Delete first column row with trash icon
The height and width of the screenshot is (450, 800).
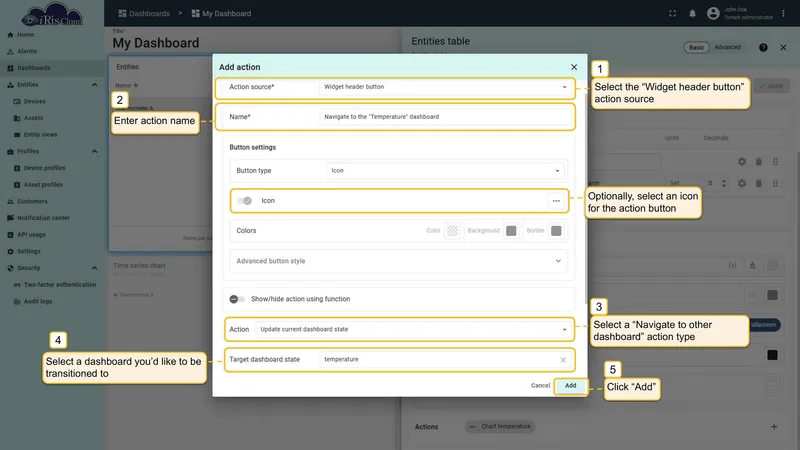759,162
